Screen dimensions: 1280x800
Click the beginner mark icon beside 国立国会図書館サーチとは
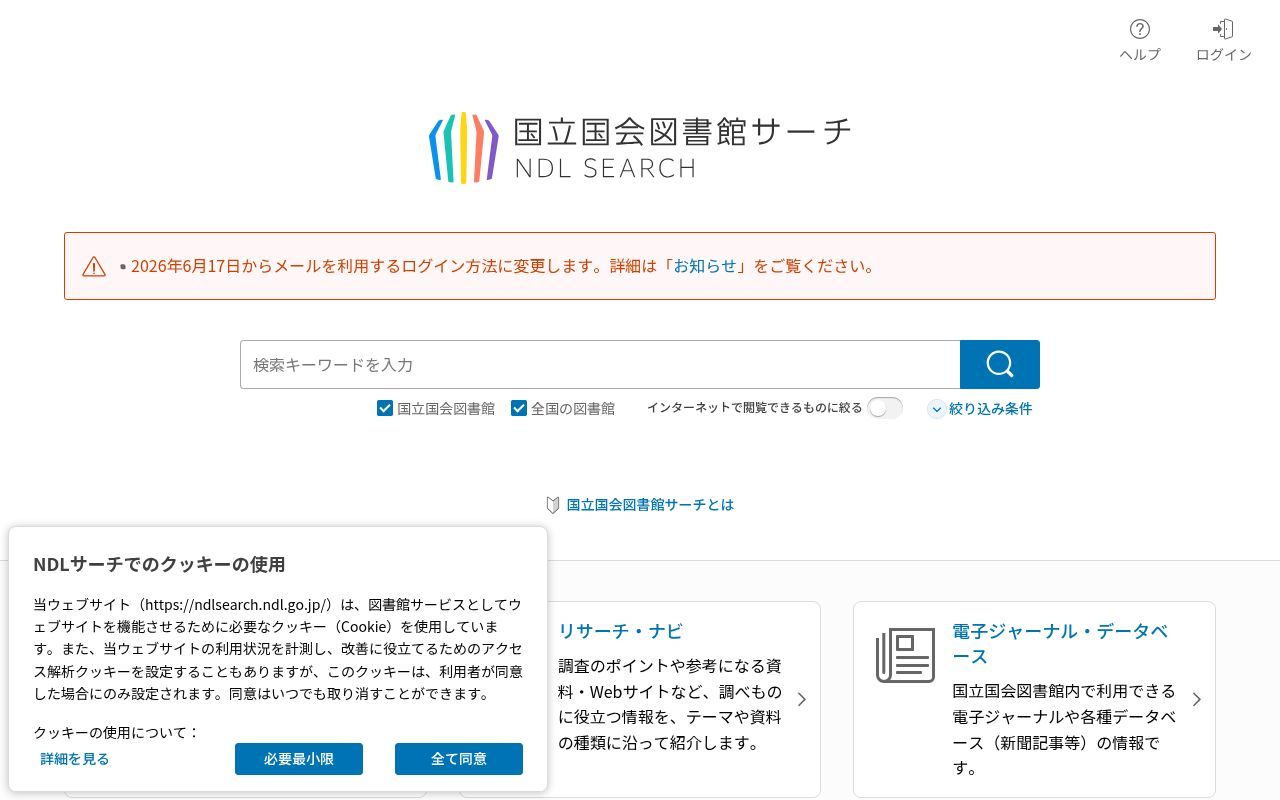pos(552,505)
